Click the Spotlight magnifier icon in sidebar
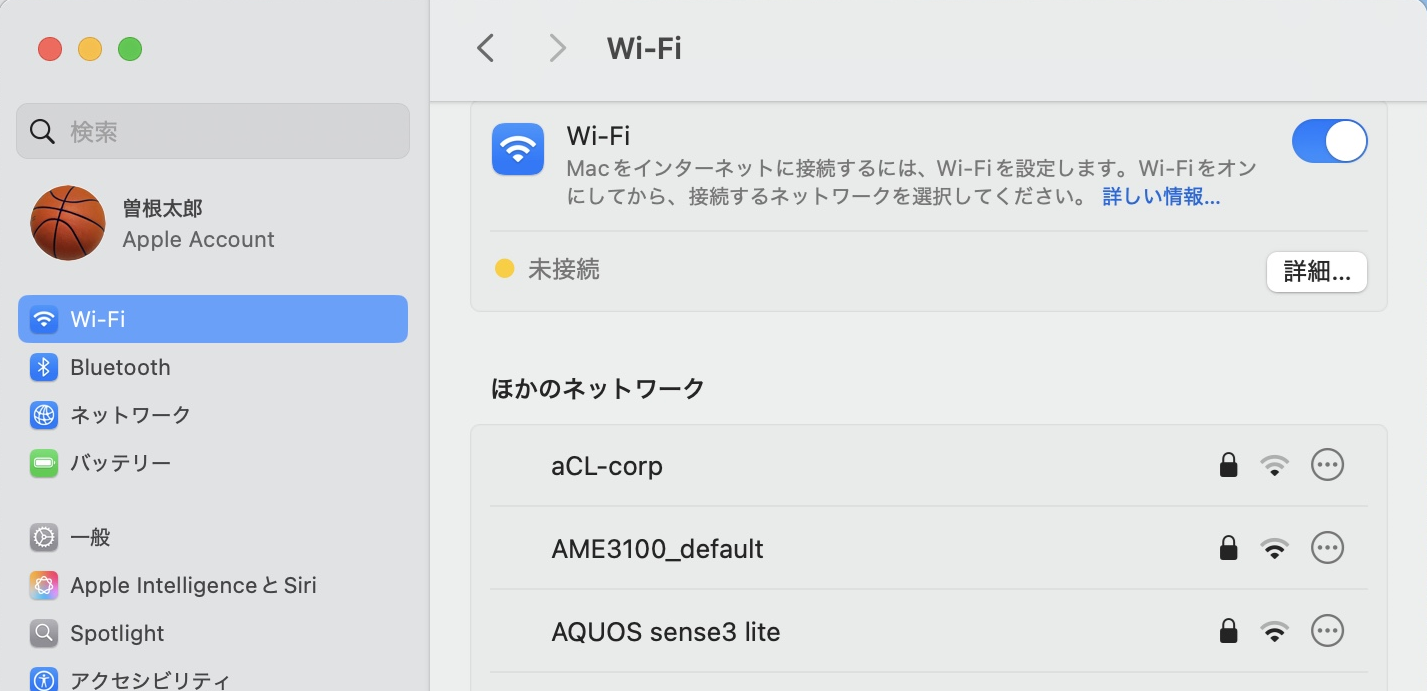The height and width of the screenshot is (691, 1427). point(44,633)
